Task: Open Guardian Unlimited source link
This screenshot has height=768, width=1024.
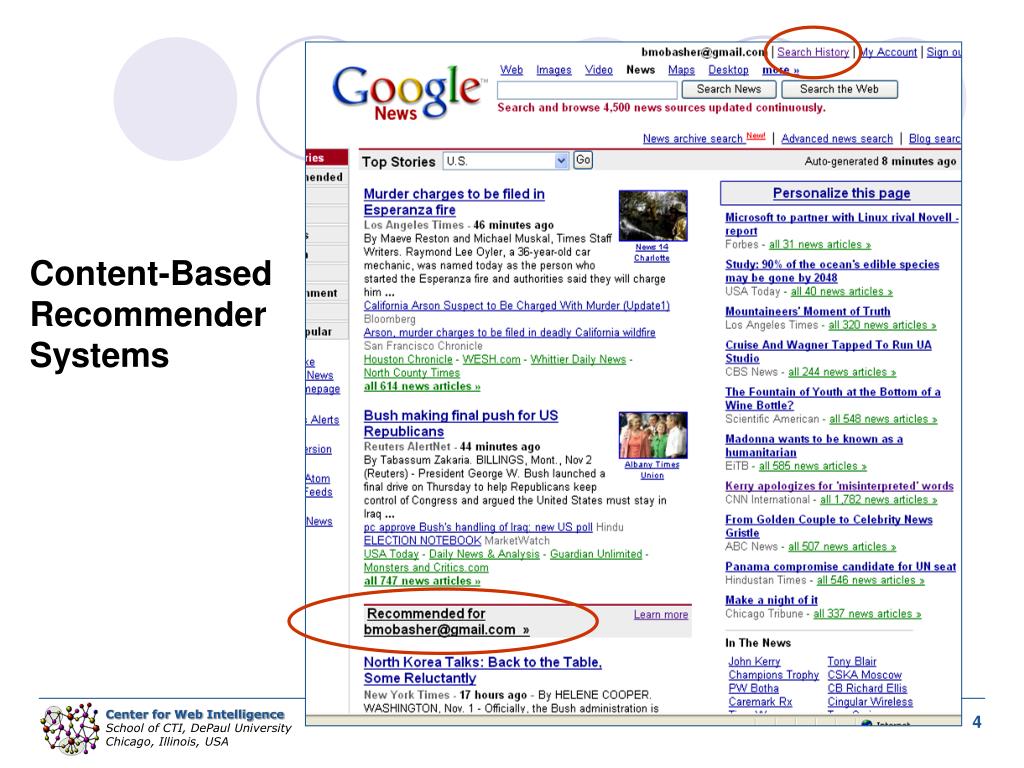Action: (596, 554)
